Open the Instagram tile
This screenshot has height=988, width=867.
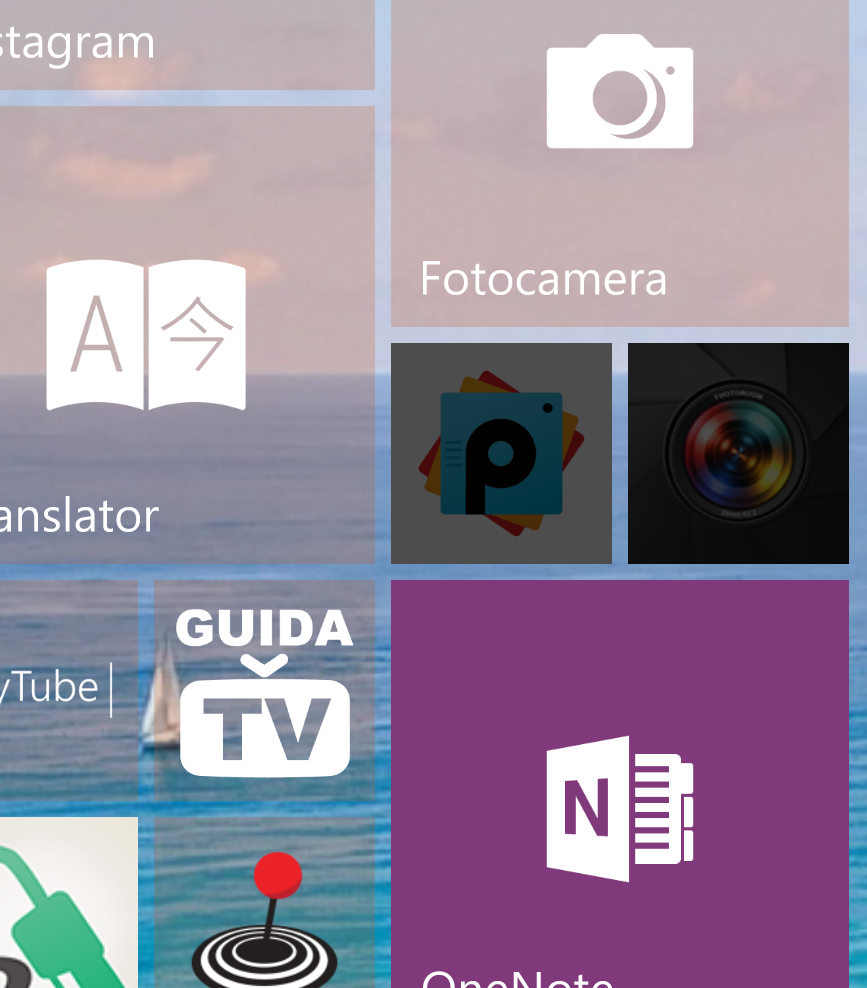(x=187, y=44)
